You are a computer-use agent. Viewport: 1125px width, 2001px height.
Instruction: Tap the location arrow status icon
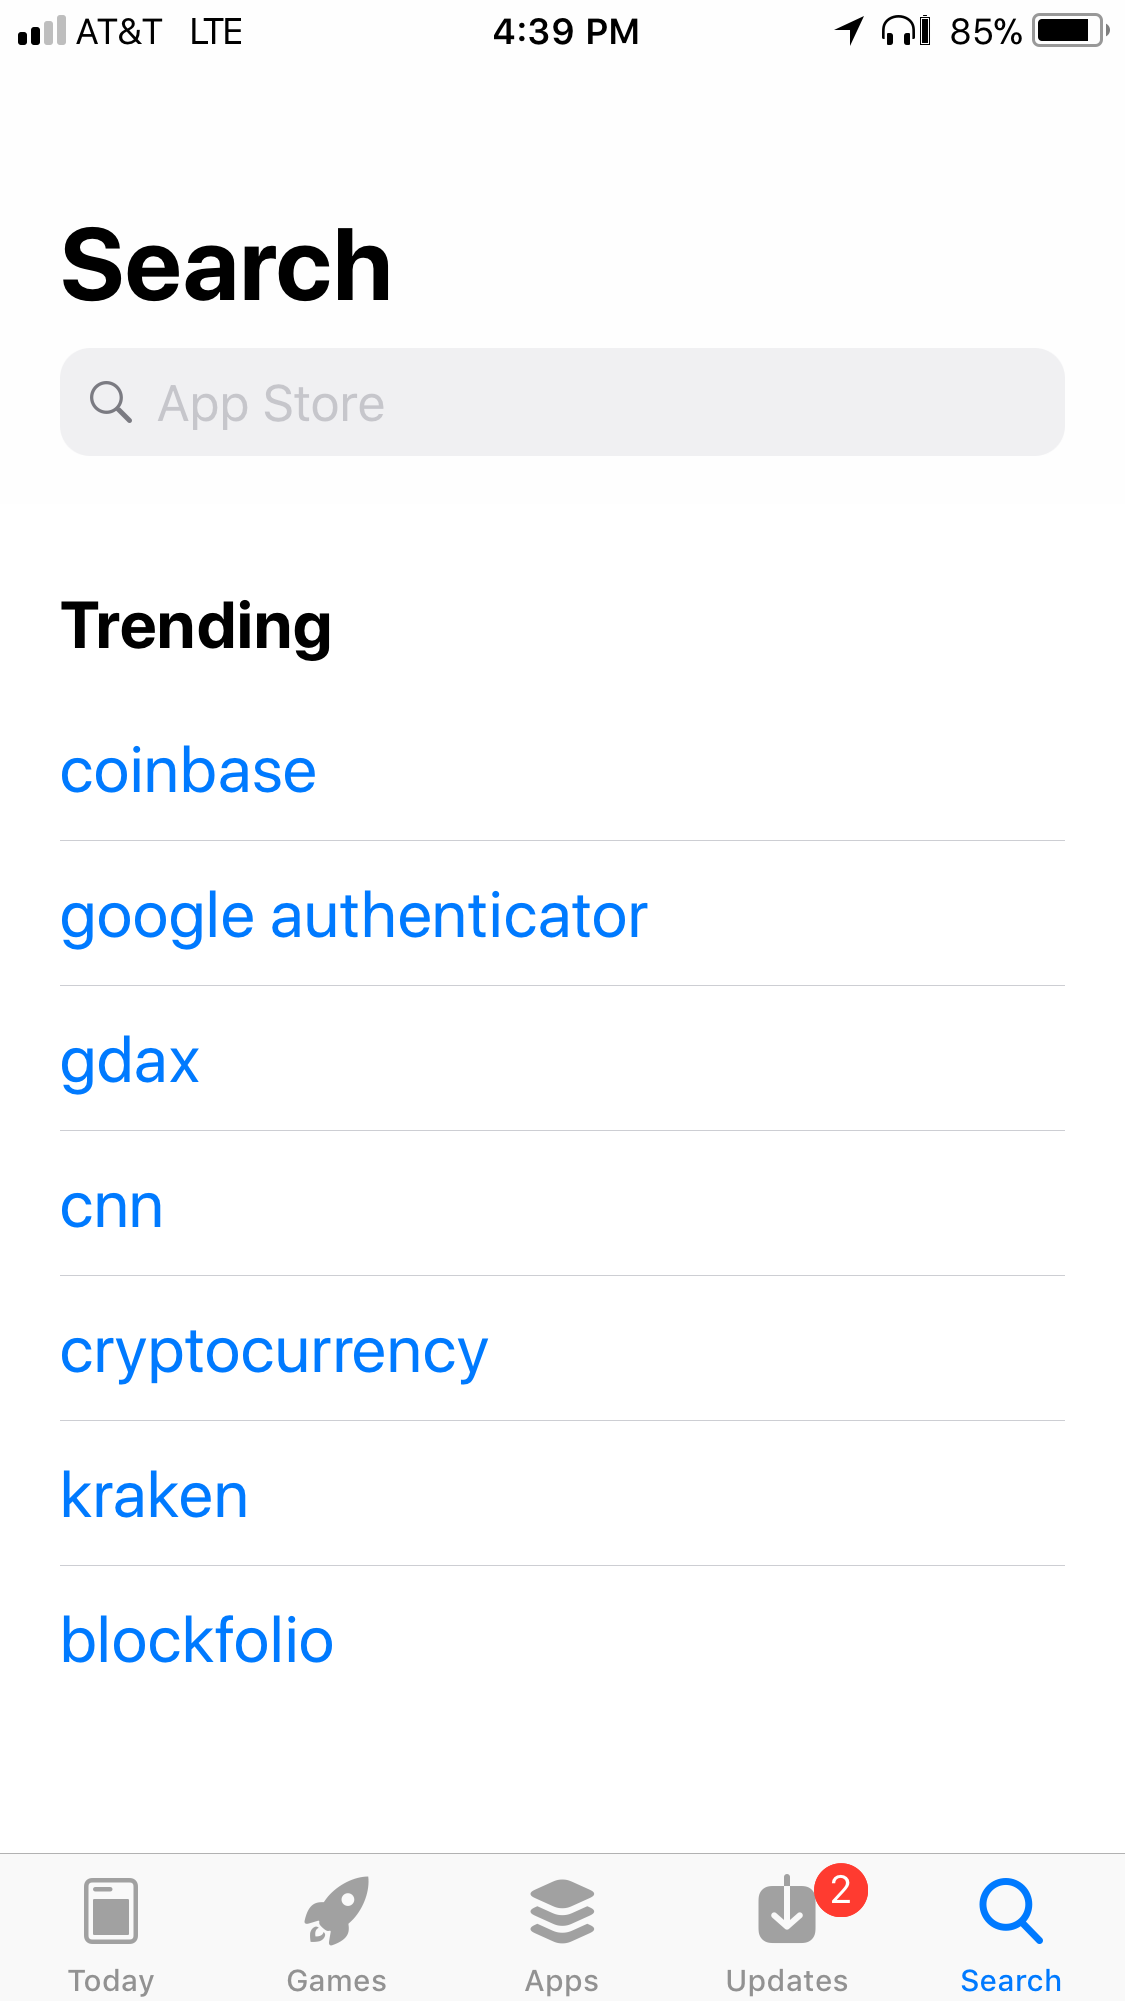pos(850,31)
